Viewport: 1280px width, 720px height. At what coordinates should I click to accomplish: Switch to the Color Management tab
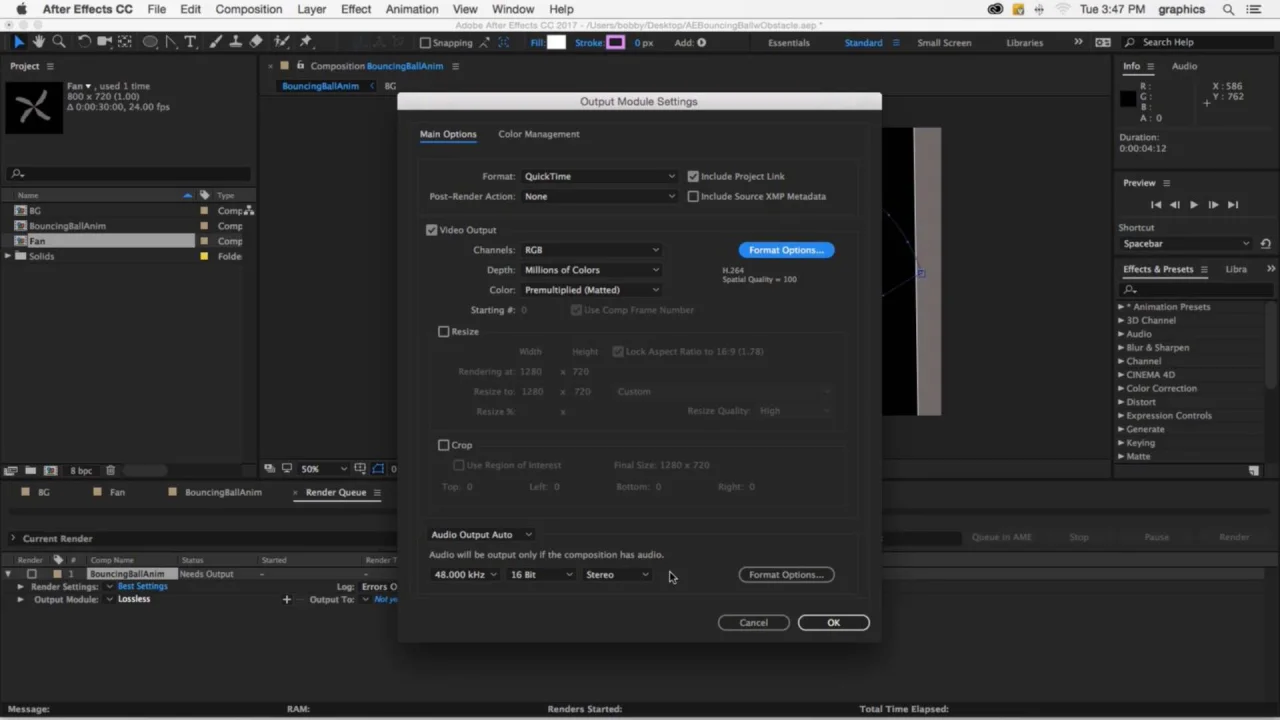point(539,134)
